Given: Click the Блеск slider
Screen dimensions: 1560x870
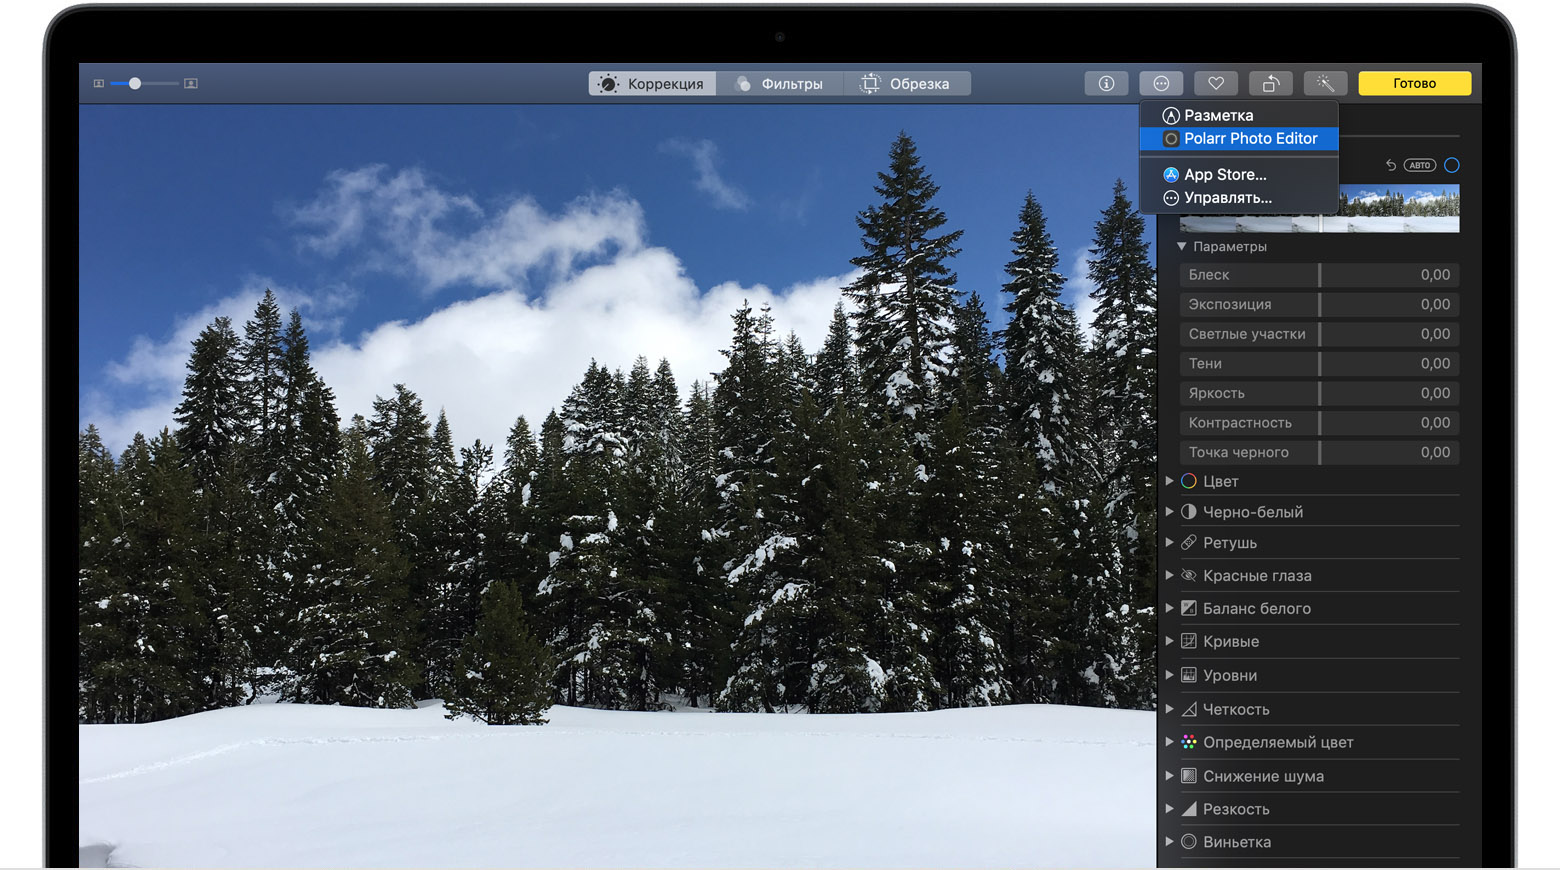Looking at the screenshot, I should coord(1319,274).
